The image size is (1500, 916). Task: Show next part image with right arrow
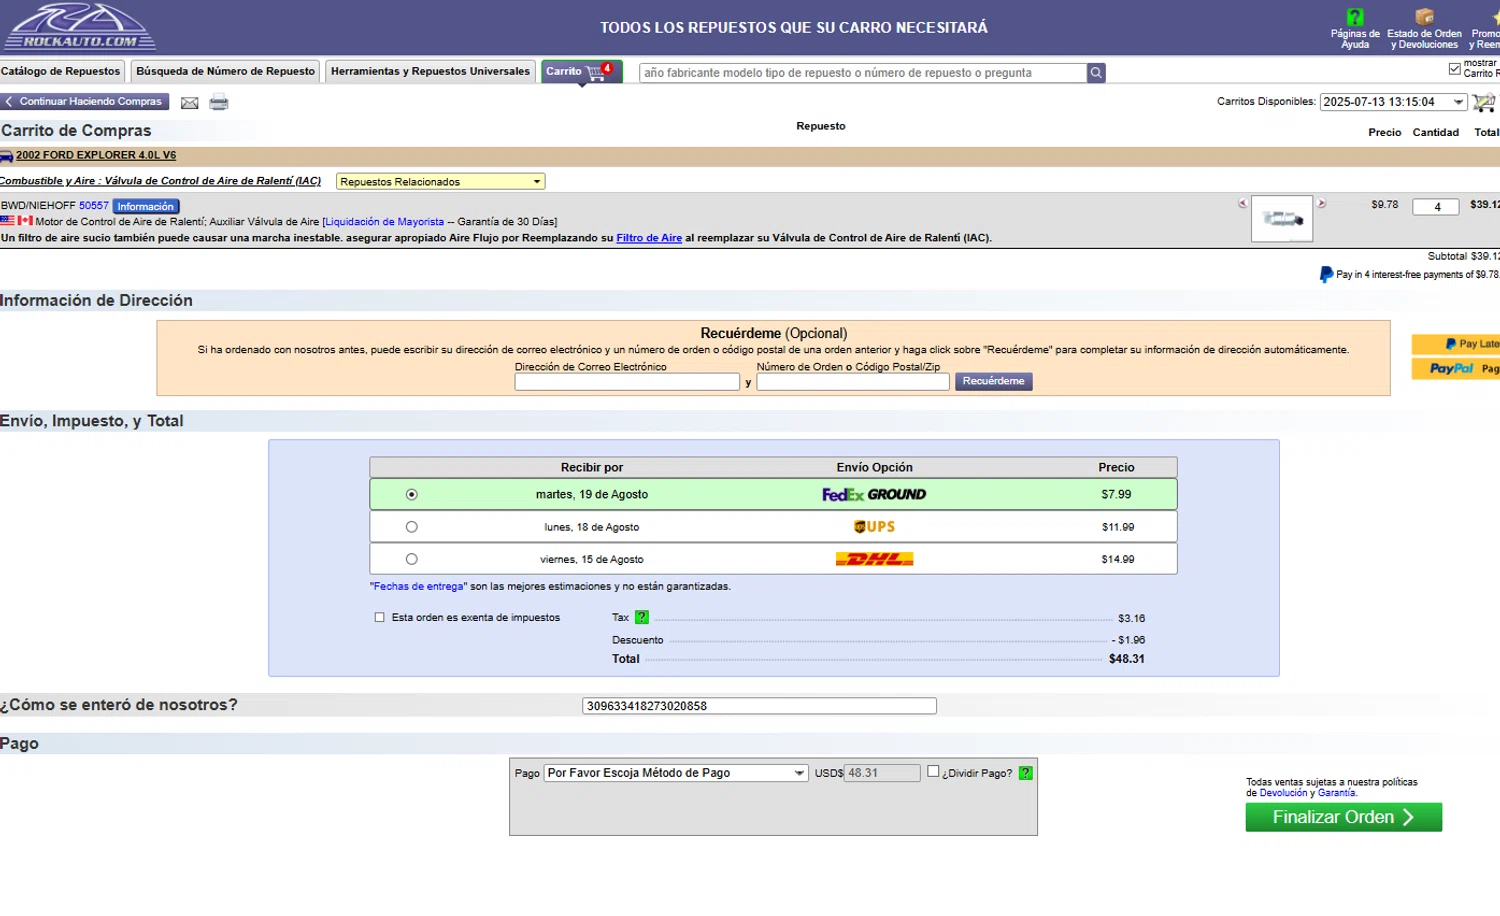(1321, 203)
